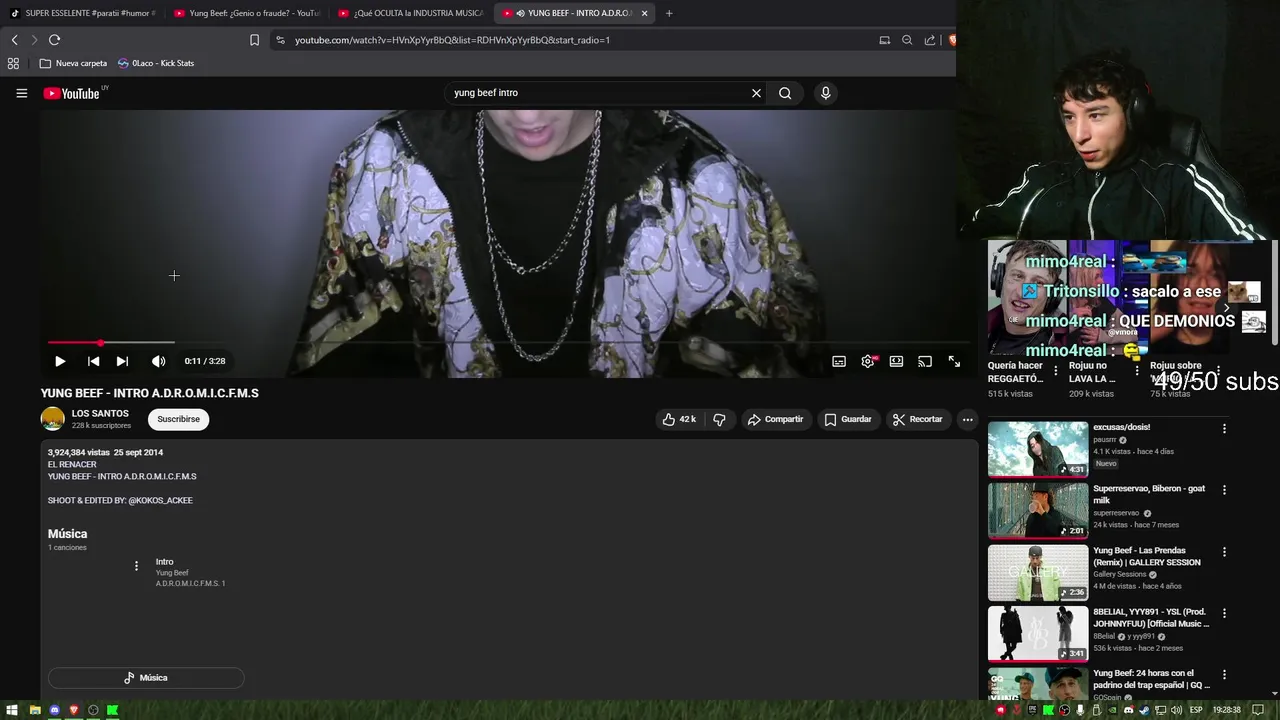The image size is (1280, 720).
Task: Start voice search with the microphone icon
Action: pyautogui.click(x=825, y=93)
